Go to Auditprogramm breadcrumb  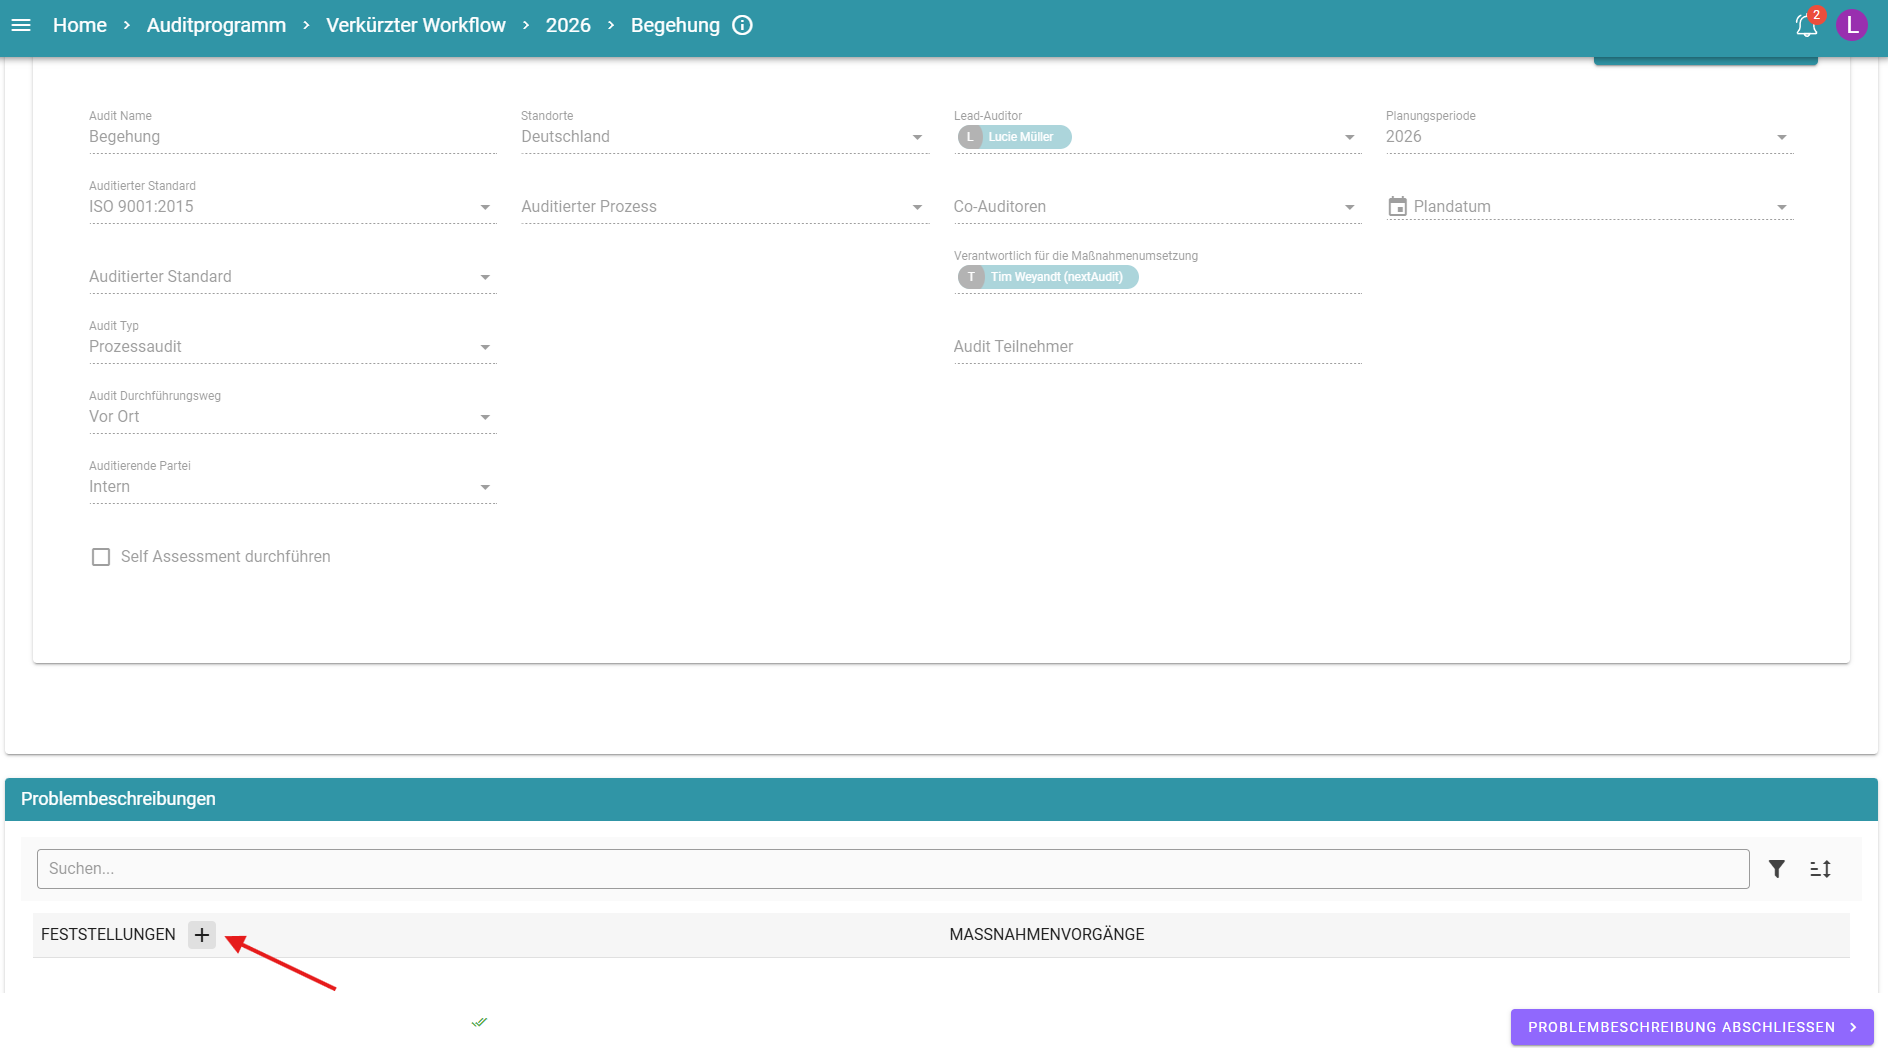click(x=216, y=25)
